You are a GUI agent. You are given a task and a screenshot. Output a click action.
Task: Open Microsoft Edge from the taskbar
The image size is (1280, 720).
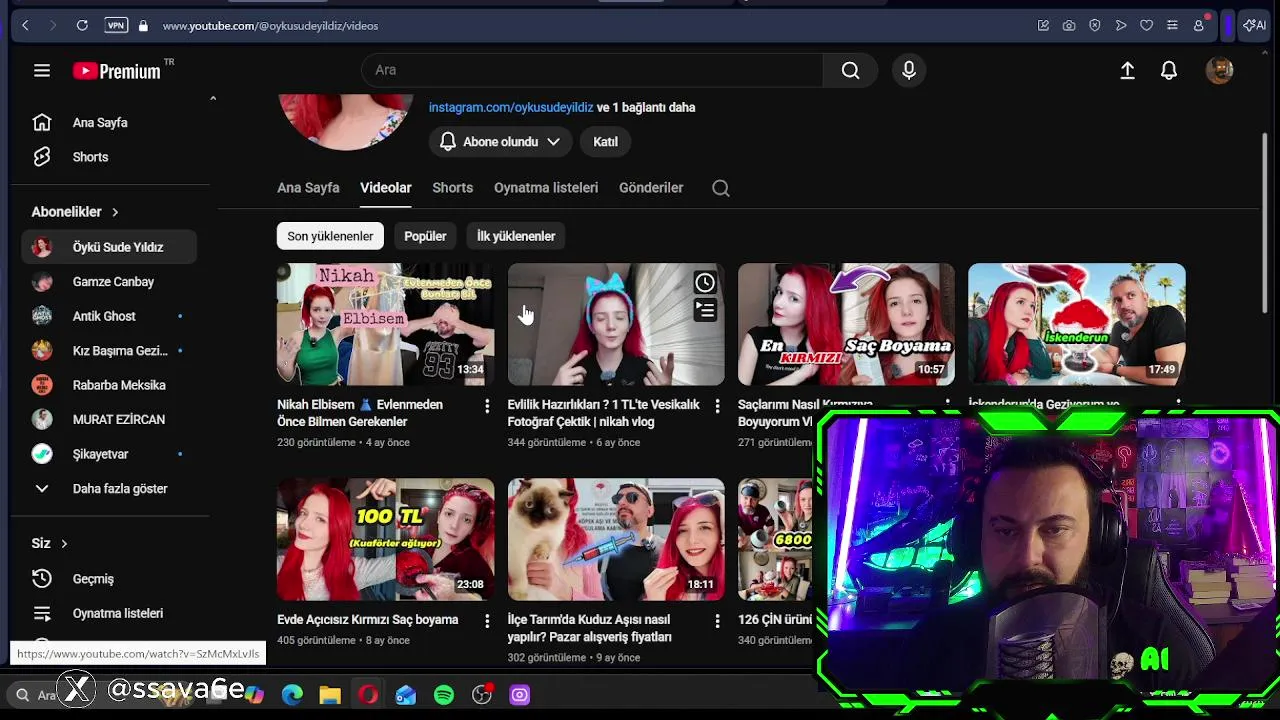pyautogui.click(x=292, y=695)
